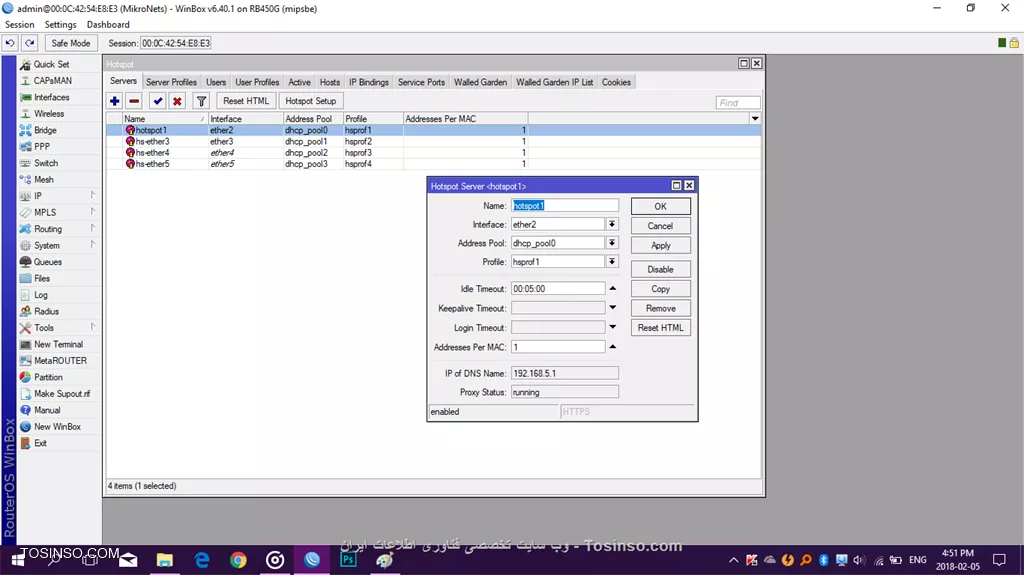Image resolution: width=1024 pixels, height=575 pixels.
Task: Open Files in sidebar
Action: (42, 278)
